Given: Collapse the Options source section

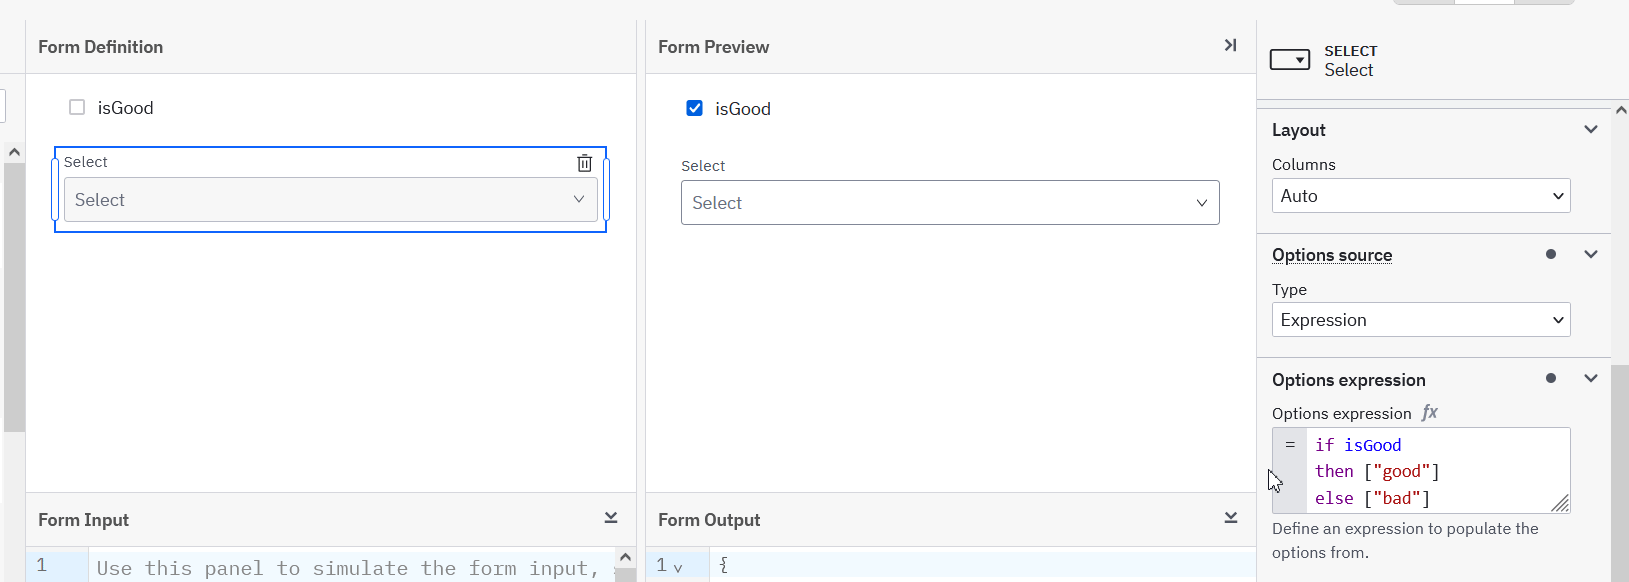Looking at the screenshot, I should (1591, 254).
